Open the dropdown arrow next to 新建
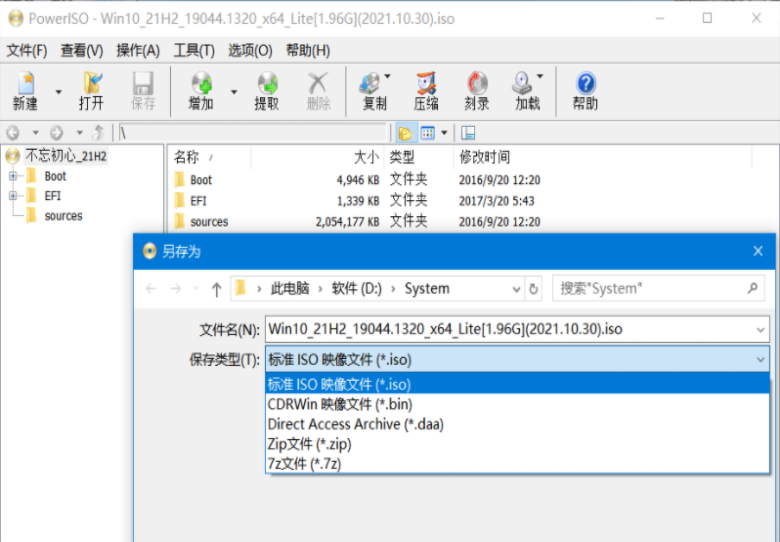Viewport: 780px width, 542px height. 59,92
